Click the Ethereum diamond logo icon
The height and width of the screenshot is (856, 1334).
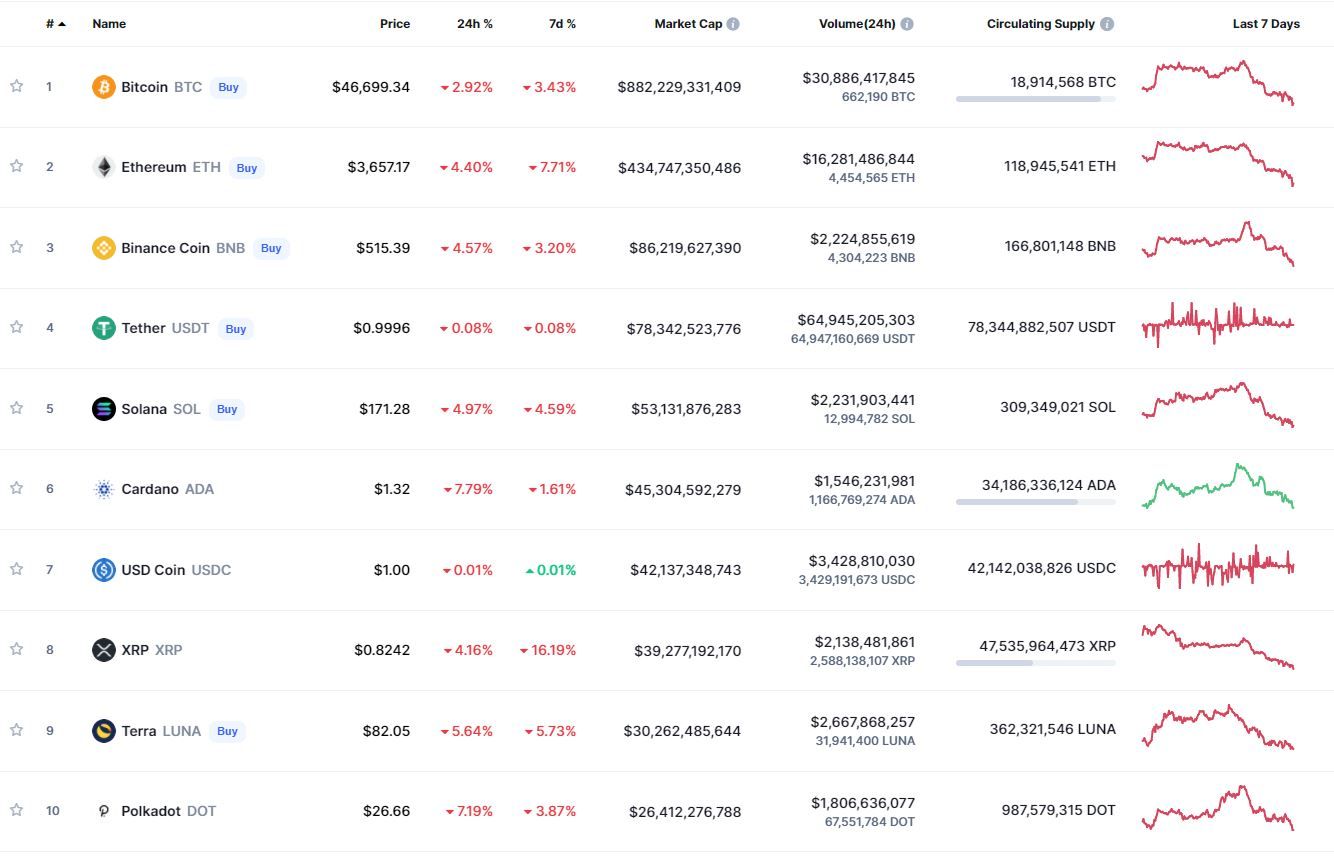104,167
